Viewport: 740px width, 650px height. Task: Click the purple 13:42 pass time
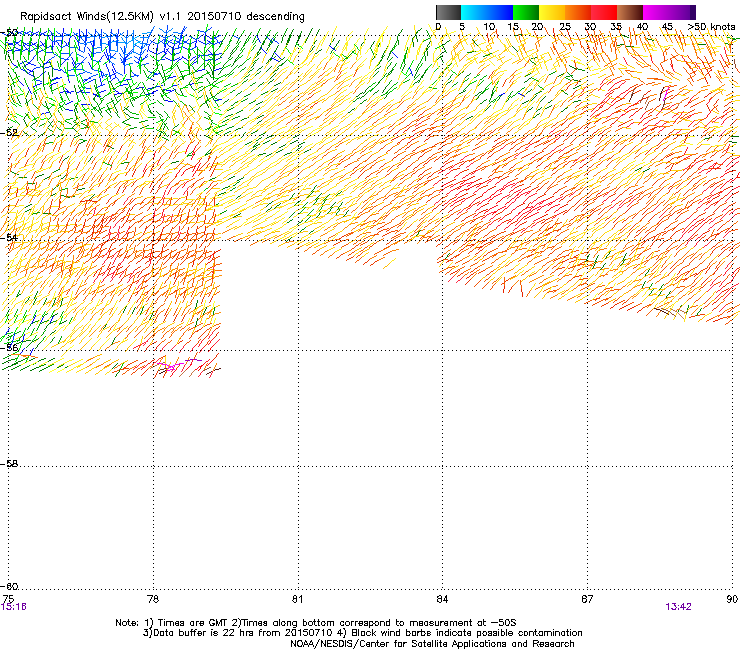pyautogui.click(x=678, y=607)
